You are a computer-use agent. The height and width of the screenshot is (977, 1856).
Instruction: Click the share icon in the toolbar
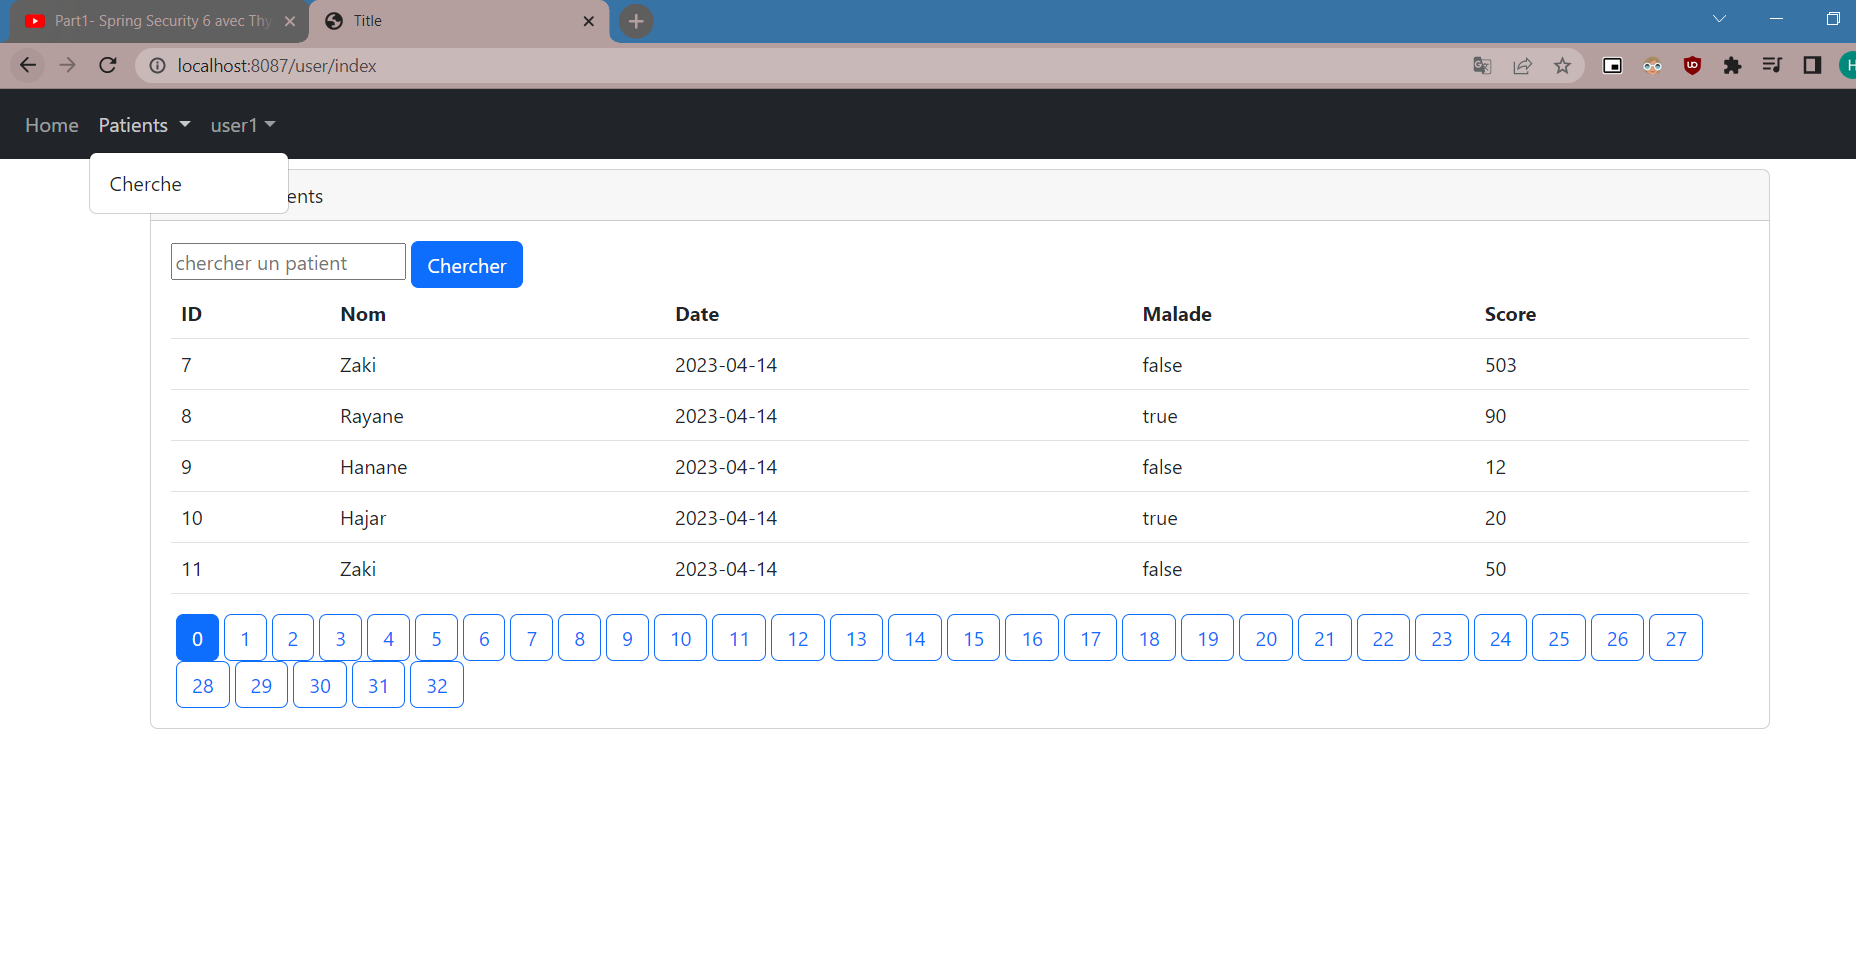coord(1522,65)
